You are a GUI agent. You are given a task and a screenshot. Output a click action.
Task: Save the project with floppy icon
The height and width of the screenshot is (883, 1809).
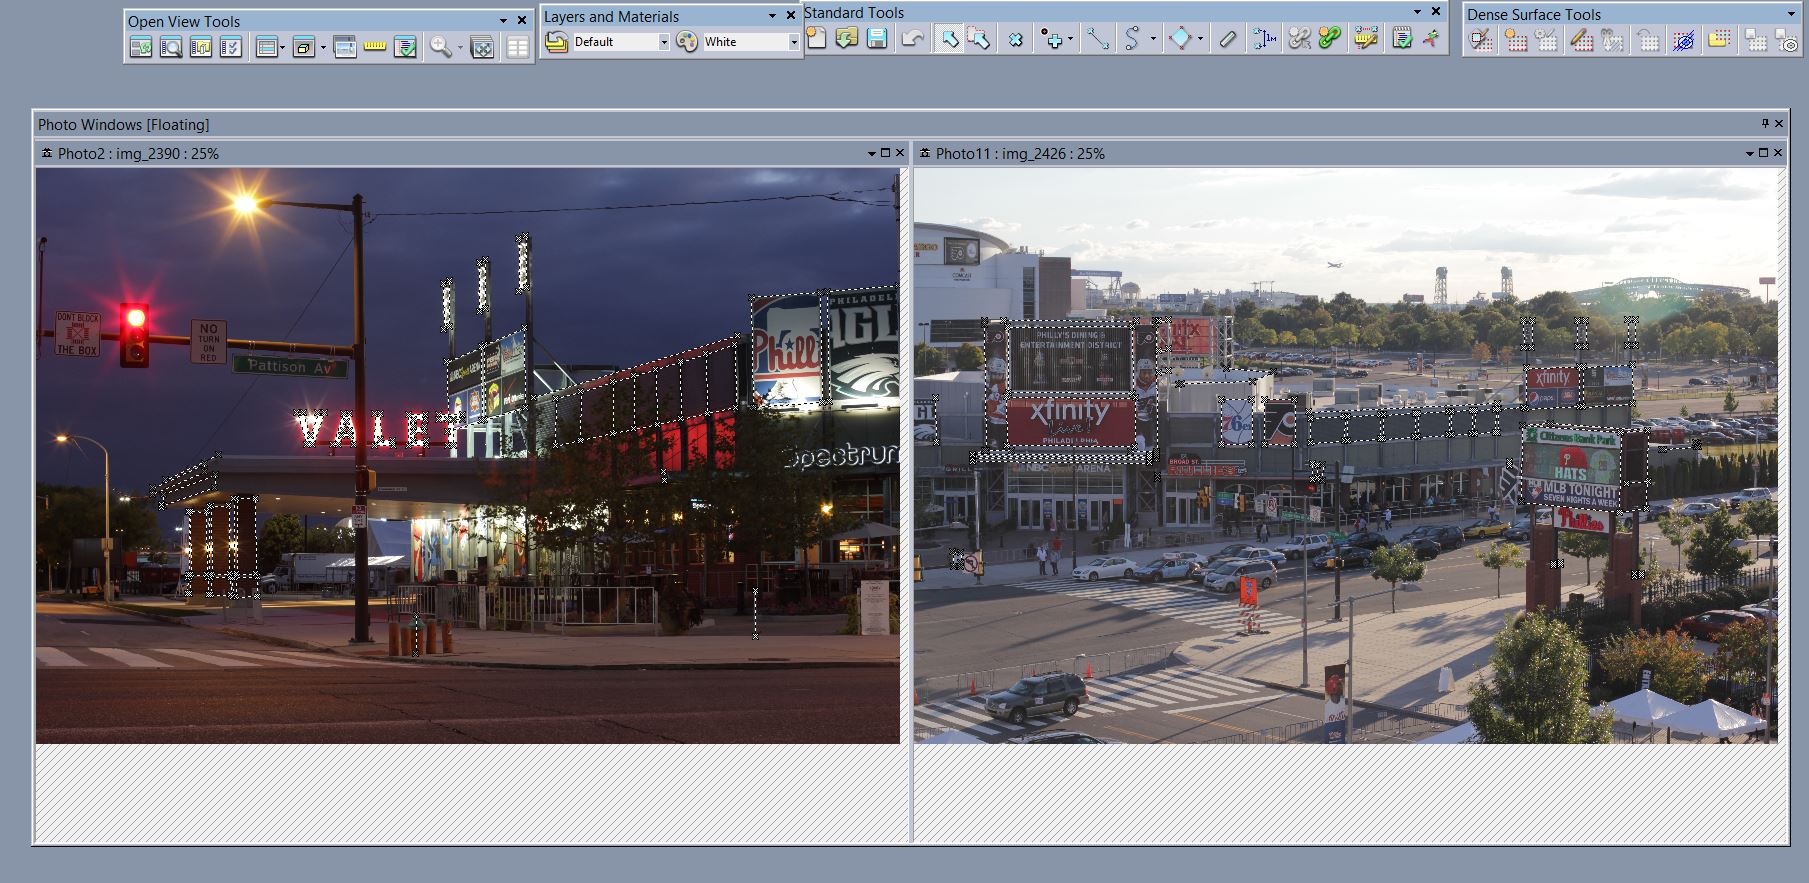pyautogui.click(x=877, y=39)
